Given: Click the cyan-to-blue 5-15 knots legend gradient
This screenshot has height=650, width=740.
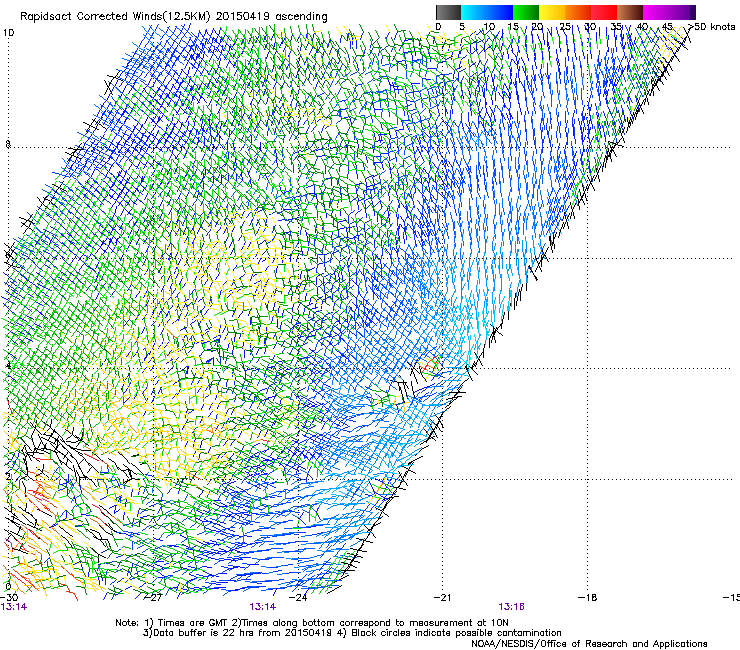Looking at the screenshot, I should coord(487,12).
